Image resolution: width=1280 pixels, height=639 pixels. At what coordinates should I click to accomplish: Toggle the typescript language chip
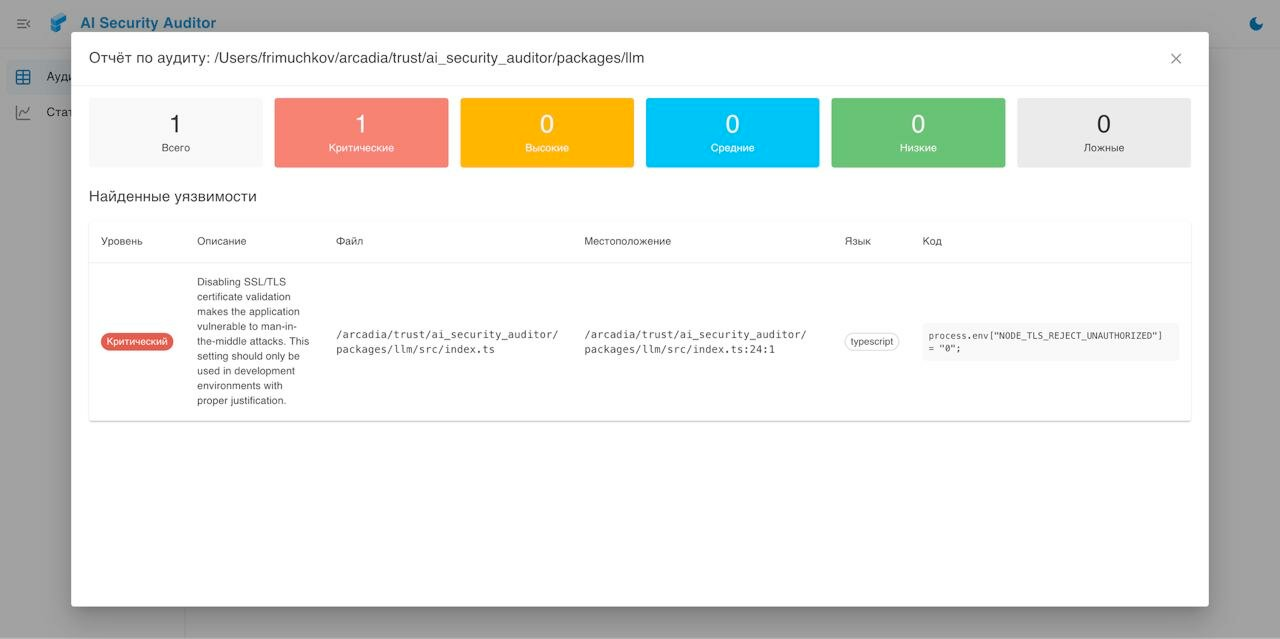pyautogui.click(x=870, y=341)
